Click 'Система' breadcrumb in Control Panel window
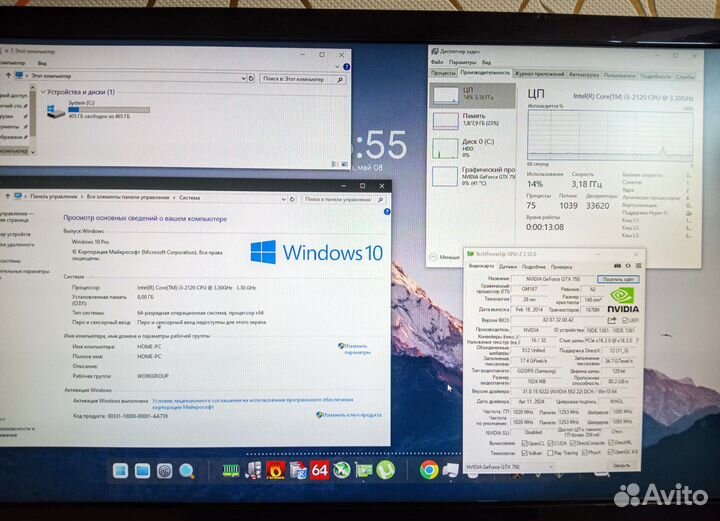The height and width of the screenshot is (521, 720). (x=190, y=198)
